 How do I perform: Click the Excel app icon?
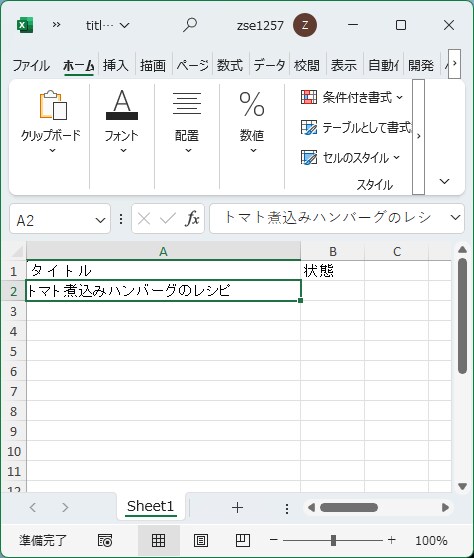[25, 25]
